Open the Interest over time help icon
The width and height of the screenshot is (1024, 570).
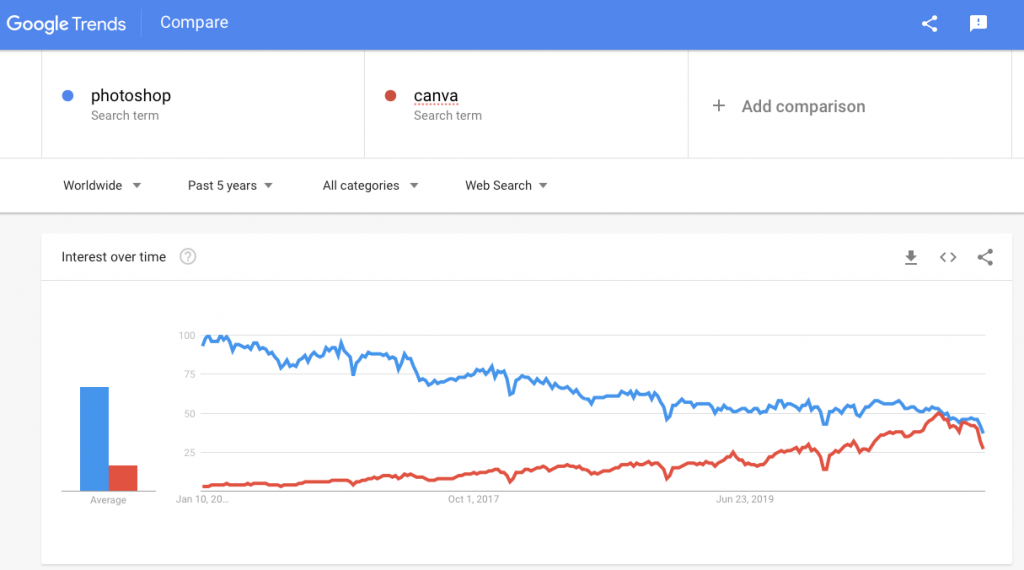pos(188,257)
